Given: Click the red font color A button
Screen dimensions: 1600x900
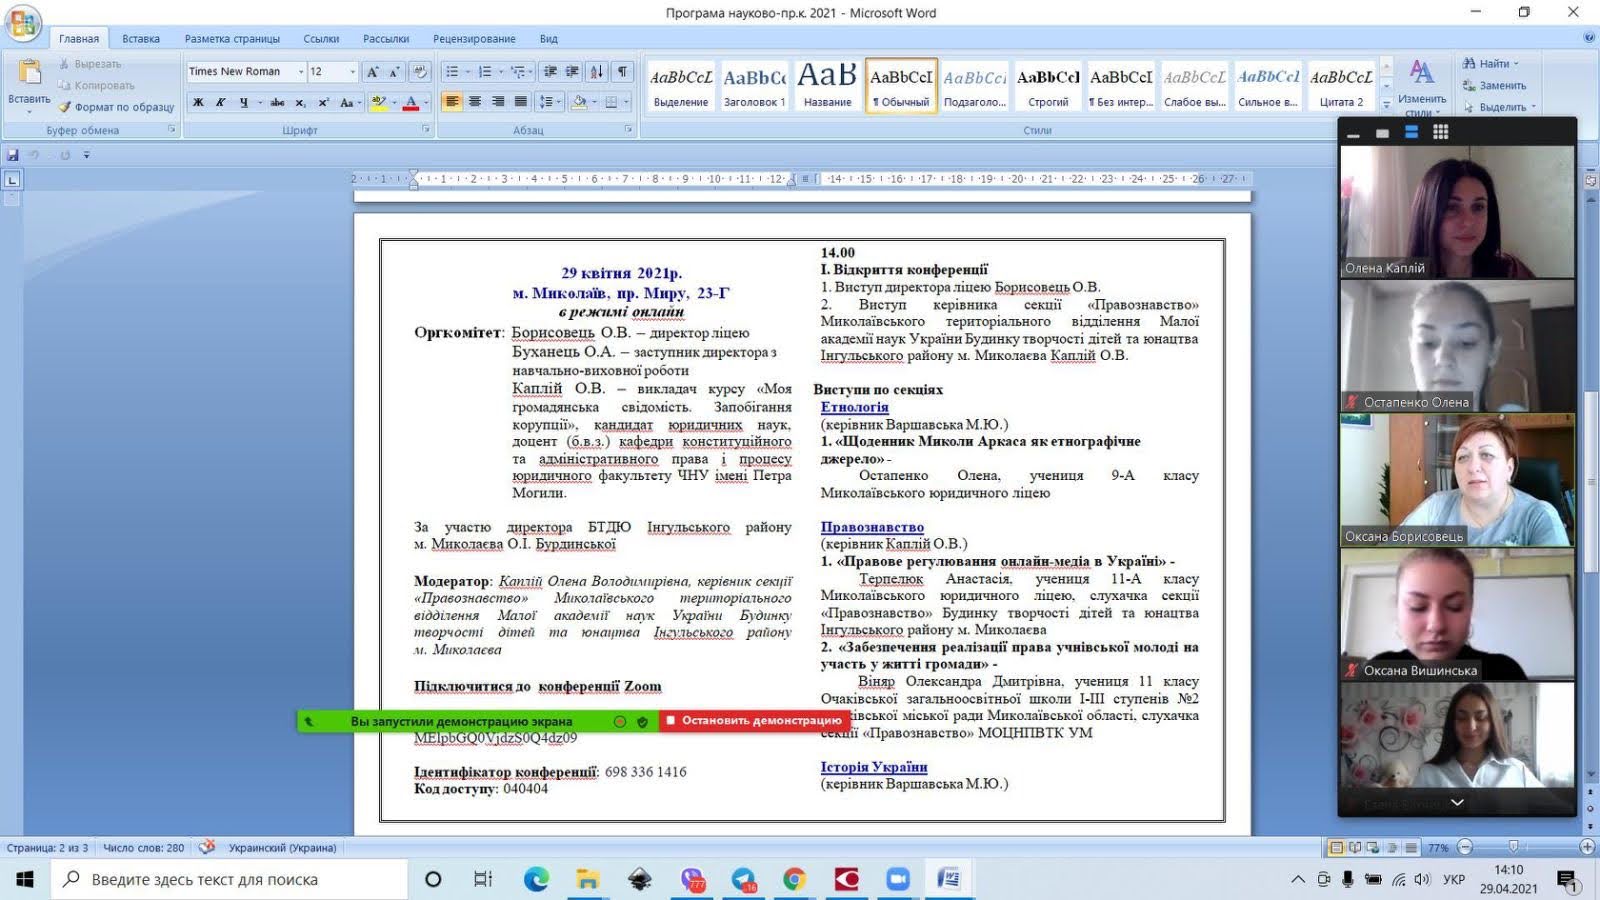Looking at the screenshot, I should [410, 102].
